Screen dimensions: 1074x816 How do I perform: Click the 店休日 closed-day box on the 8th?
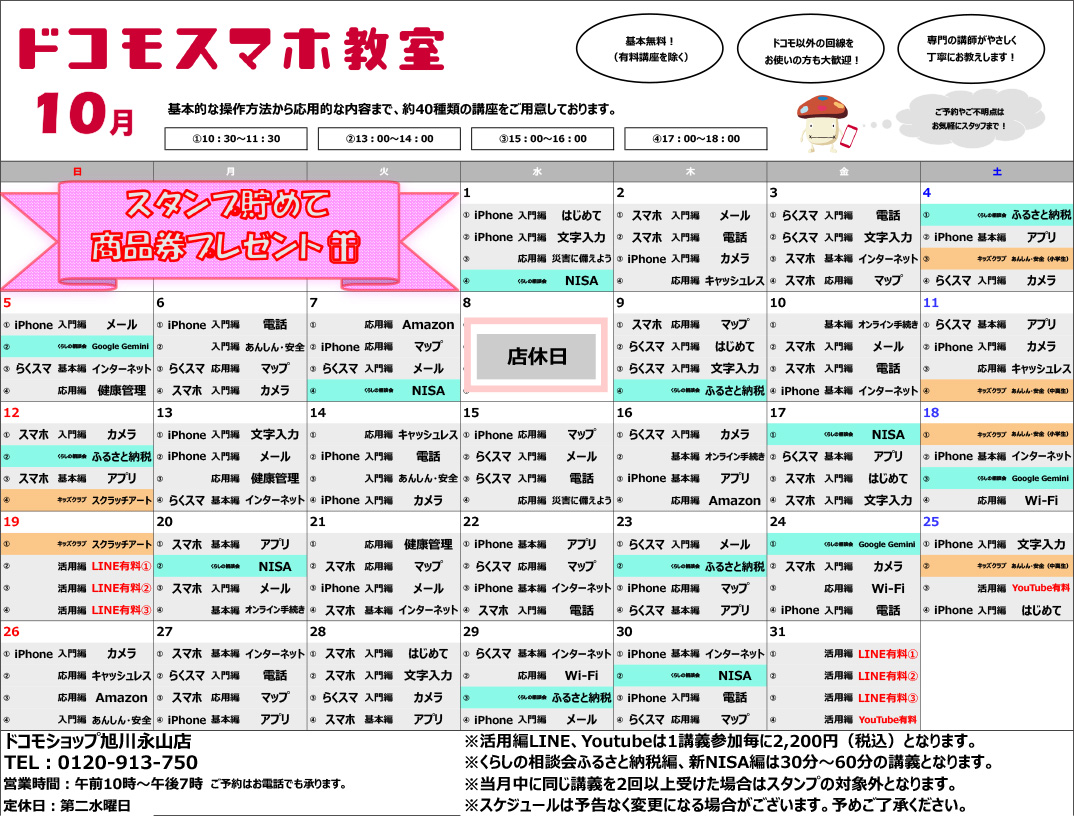coord(537,356)
